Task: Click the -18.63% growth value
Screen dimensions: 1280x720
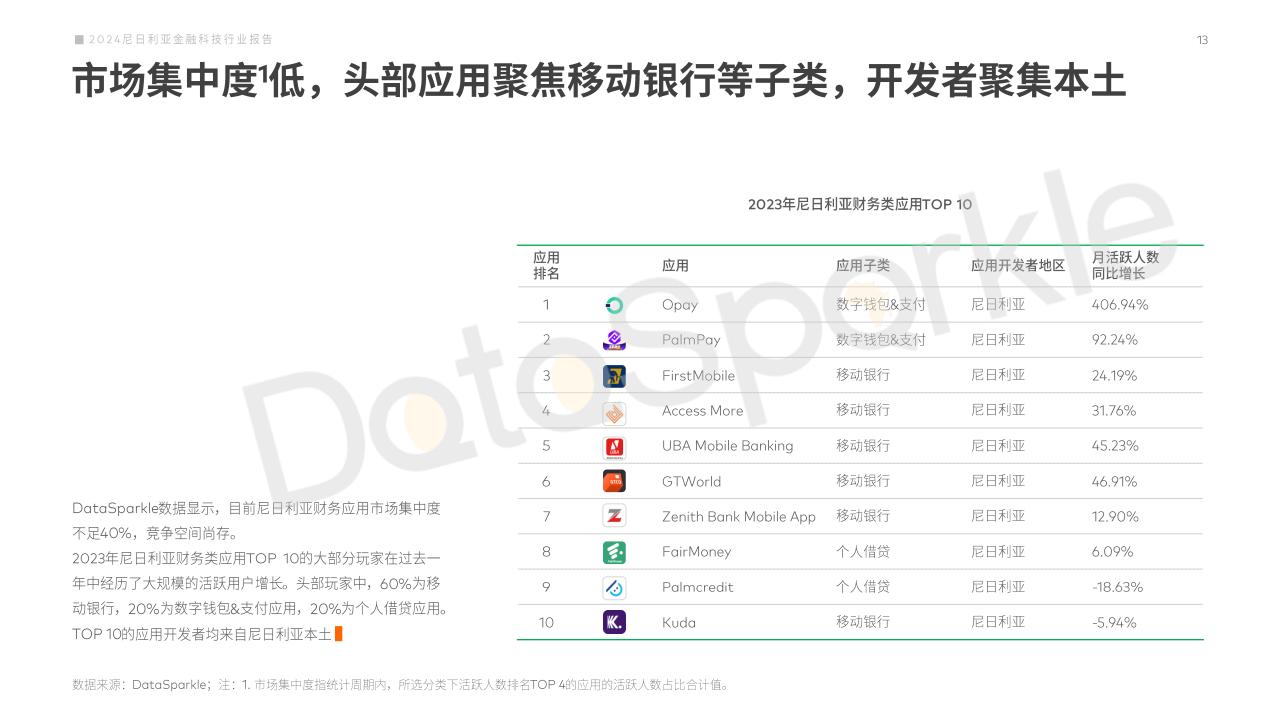Action: (1117, 587)
